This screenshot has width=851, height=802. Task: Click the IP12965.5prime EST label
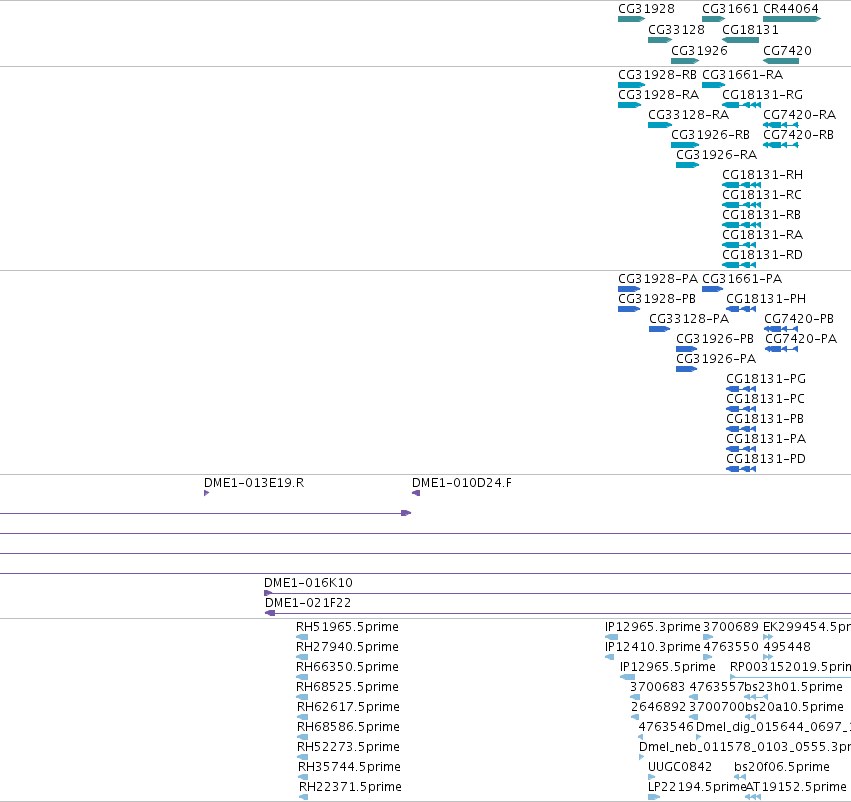pos(668,667)
